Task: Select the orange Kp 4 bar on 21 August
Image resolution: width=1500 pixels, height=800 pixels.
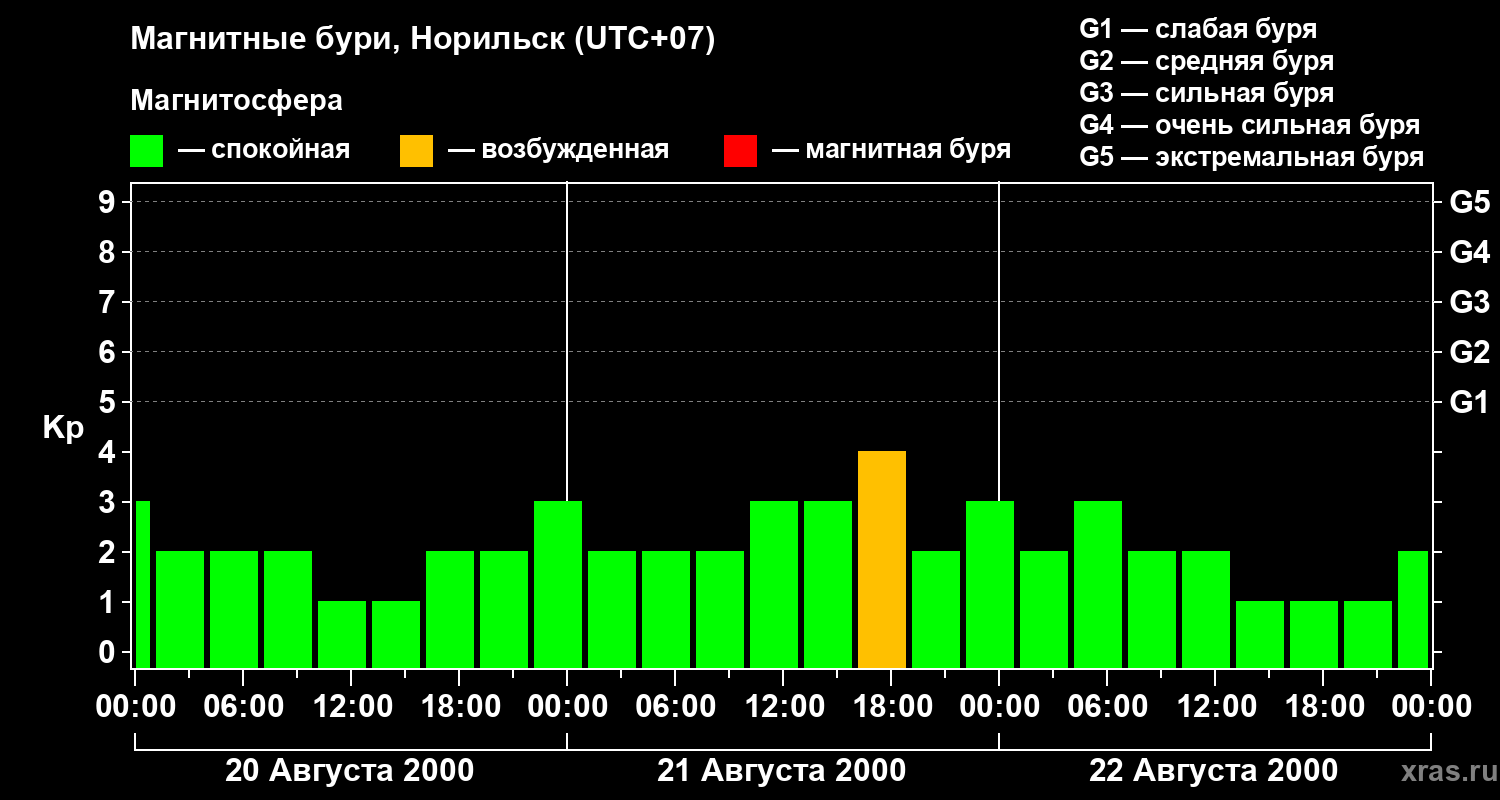Action: click(x=882, y=559)
